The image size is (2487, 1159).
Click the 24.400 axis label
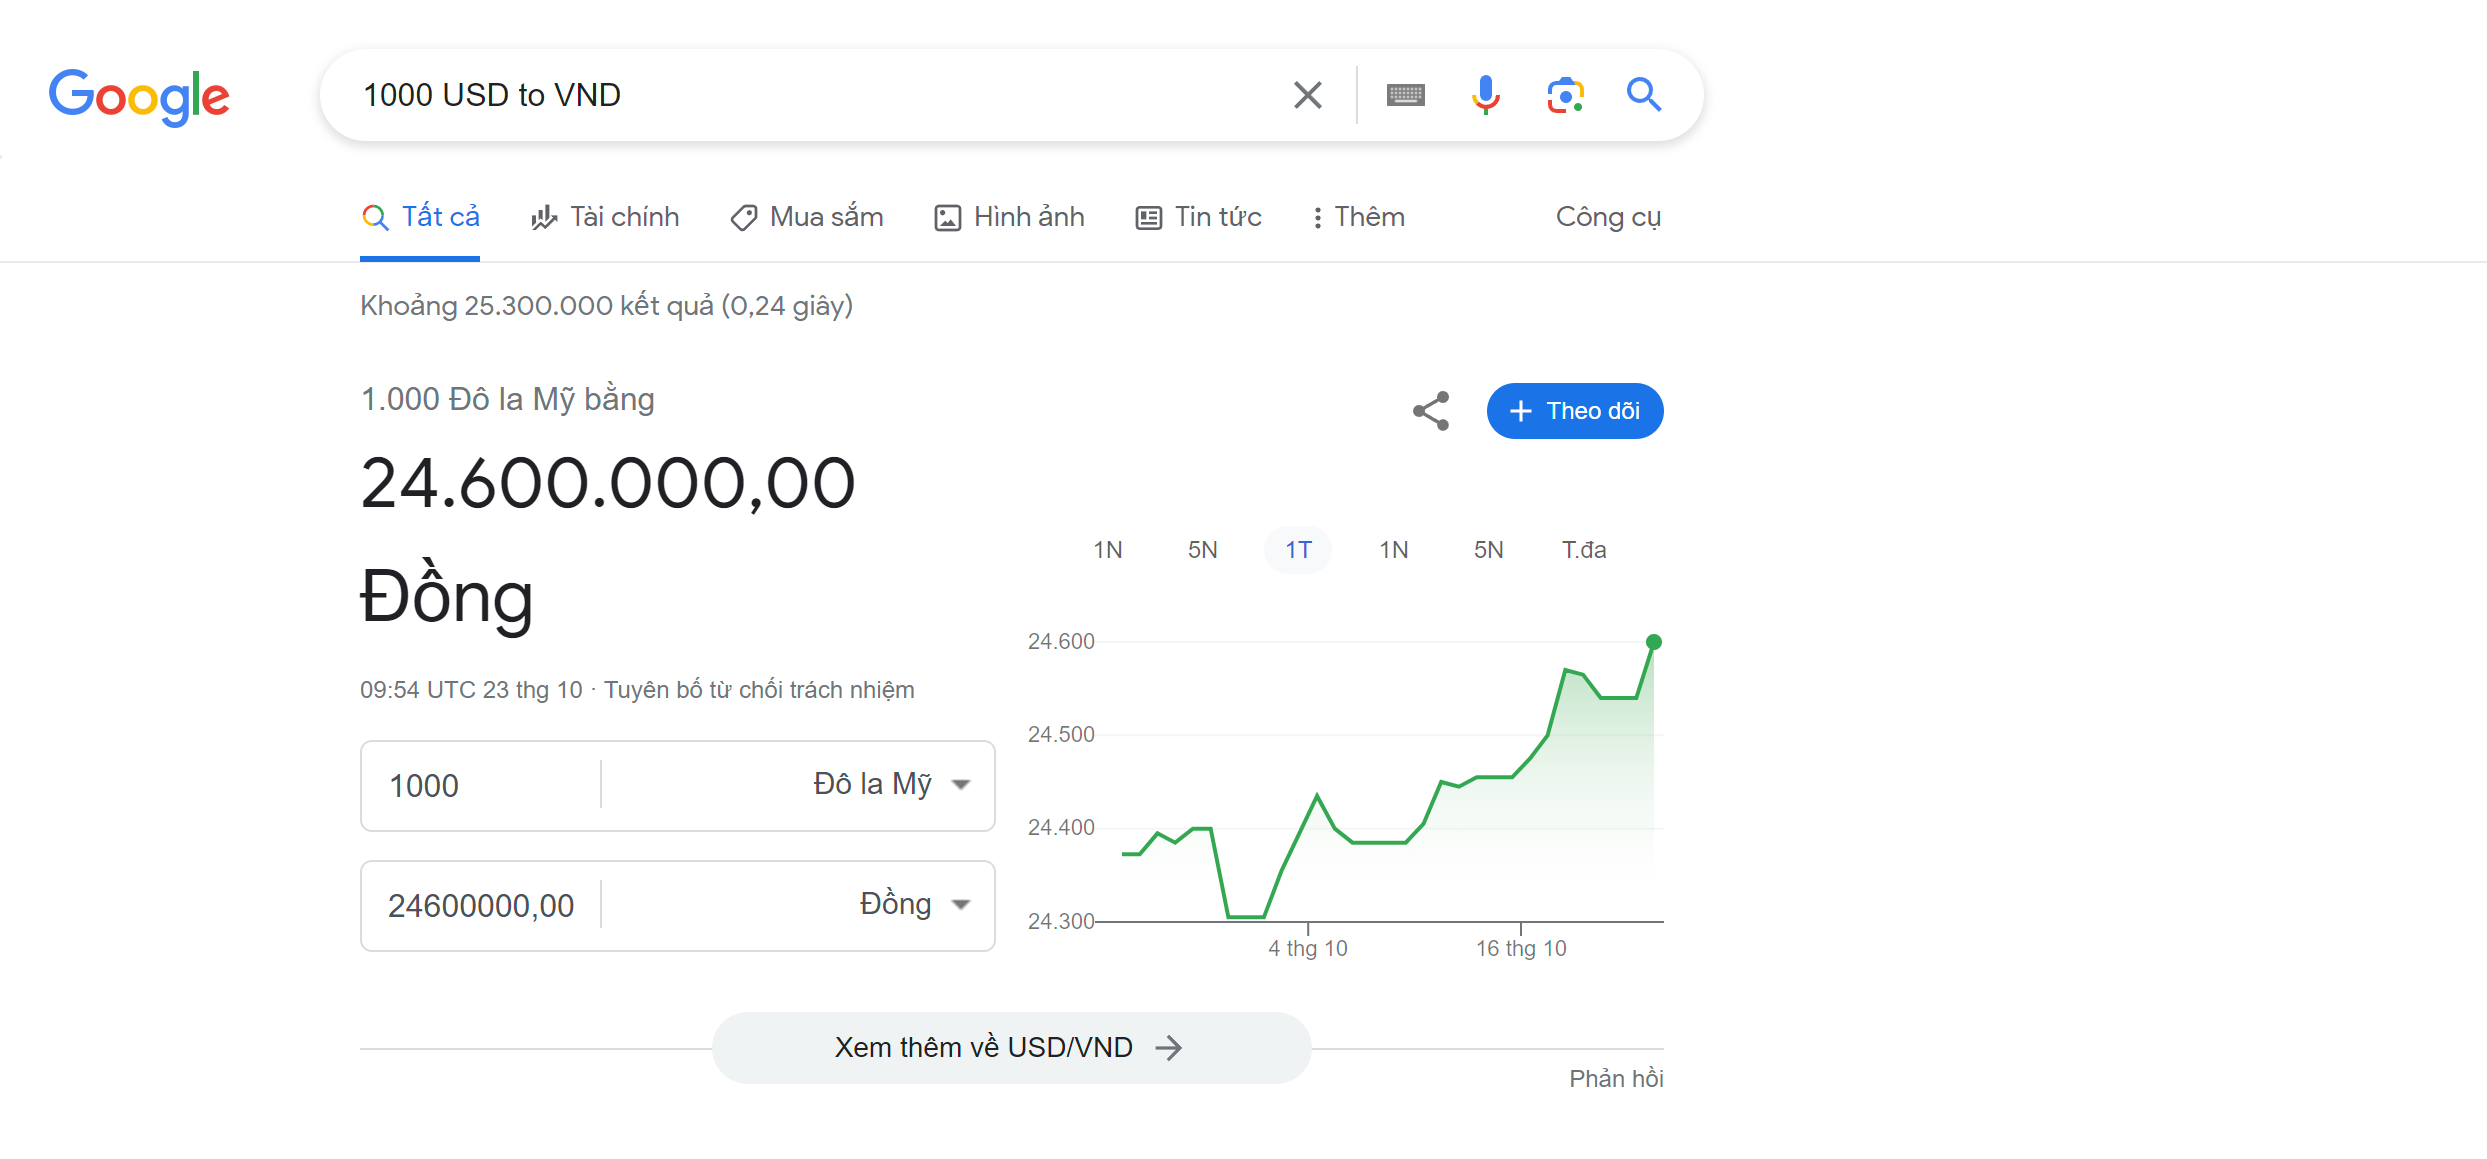pyautogui.click(x=1061, y=828)
